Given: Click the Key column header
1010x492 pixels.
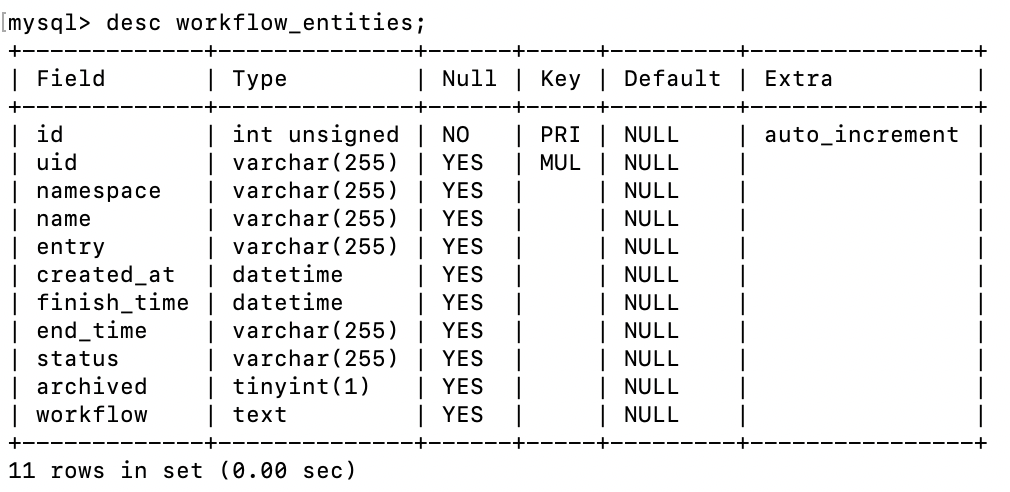Looking at the screenshot, I should pyautogui.click(x=560, y=79).
